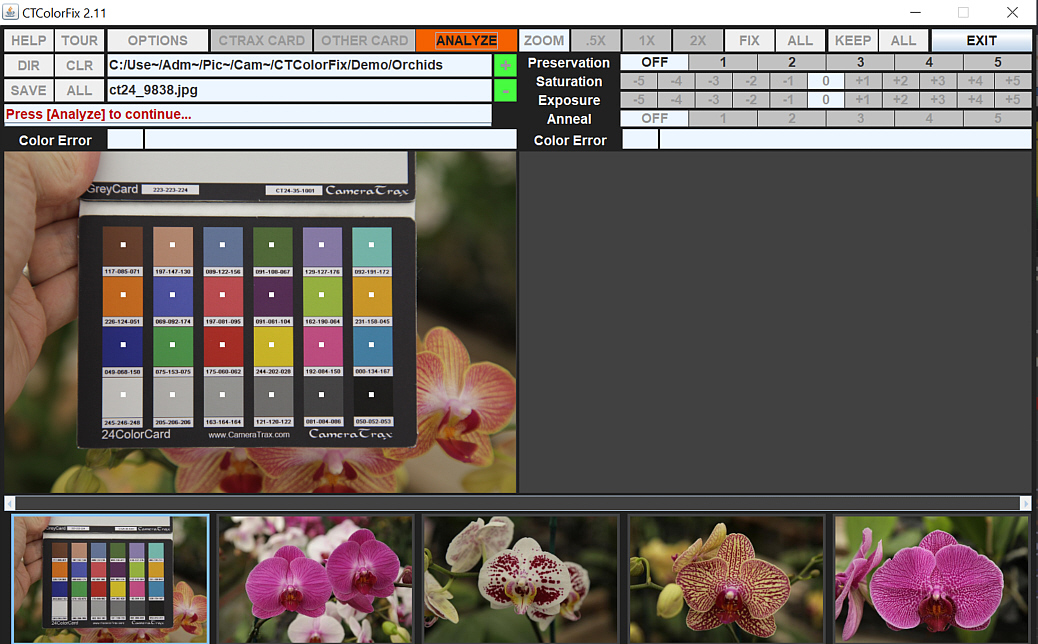The width and height of the screenshot is (1038, 644).
Task: Select the white spotted orchid thumbnail
Action: coord(520,579)
